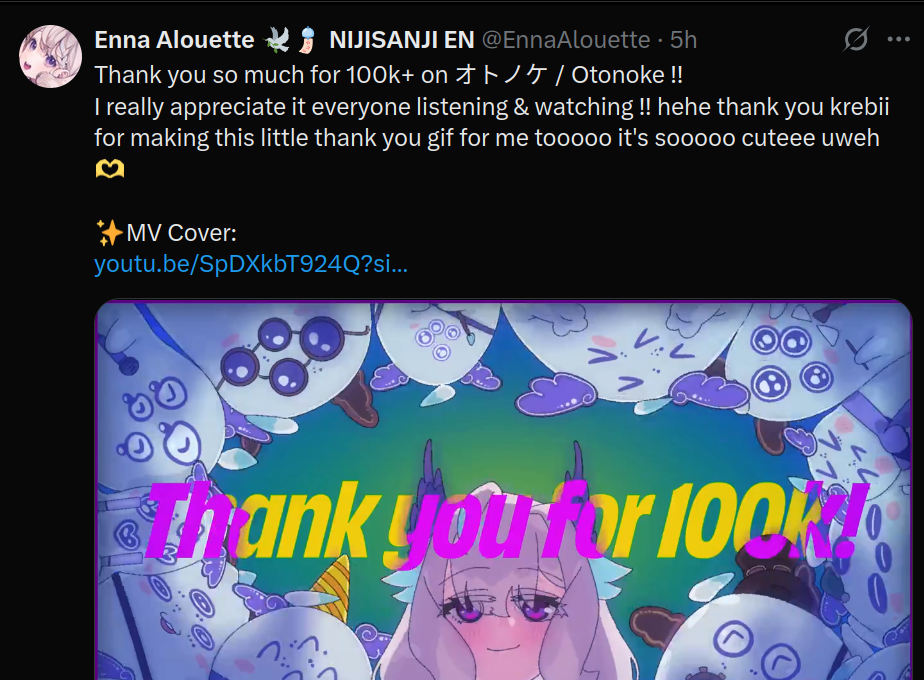Open Enna Alouette's profile avatar
The image size is (924, 680).
click(50, 57)
